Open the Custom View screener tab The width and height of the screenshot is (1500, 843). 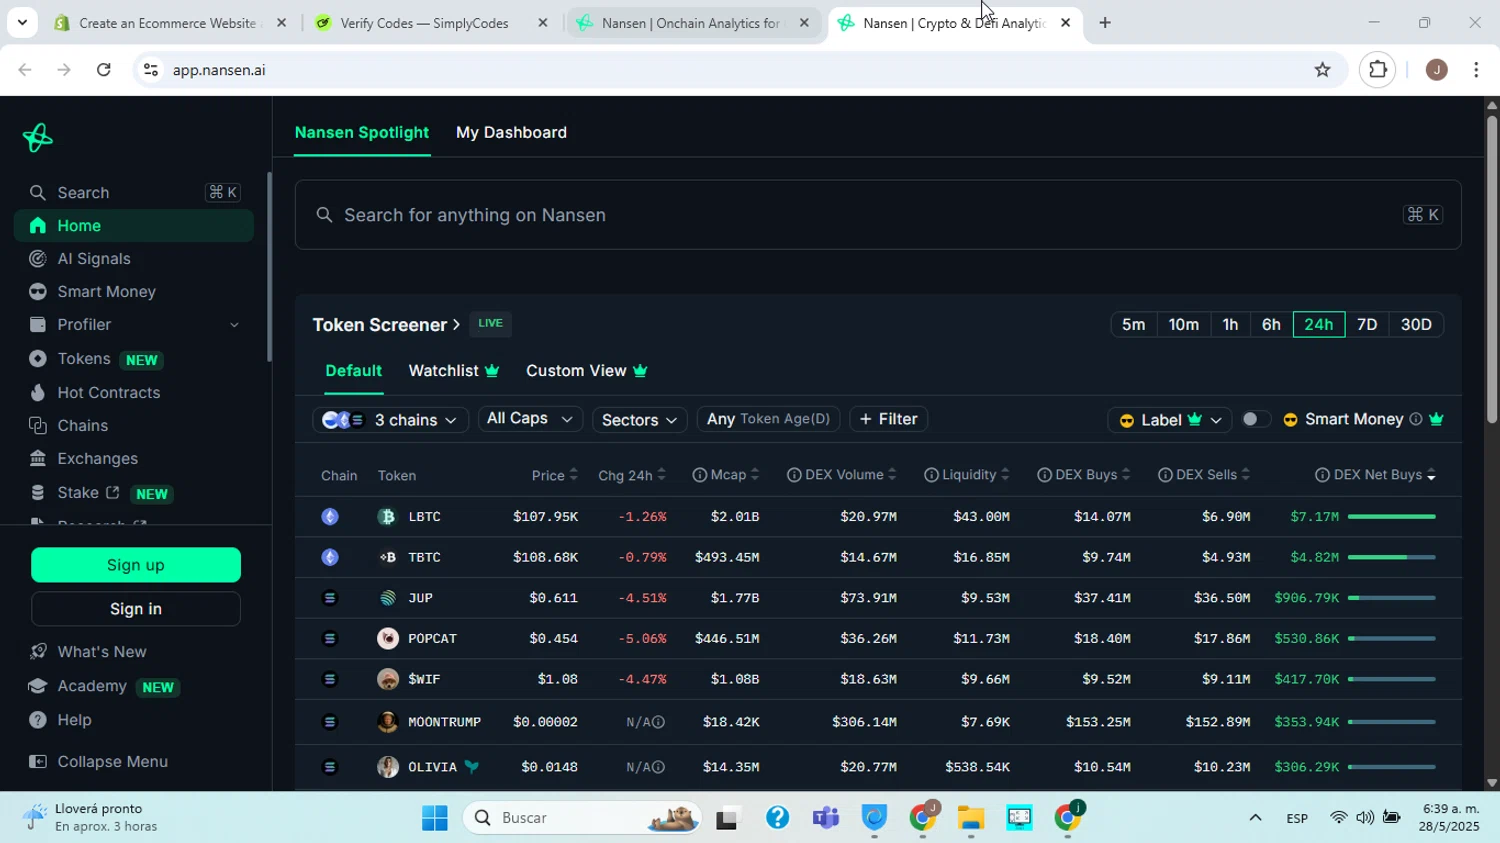click(x=587, y=371)
